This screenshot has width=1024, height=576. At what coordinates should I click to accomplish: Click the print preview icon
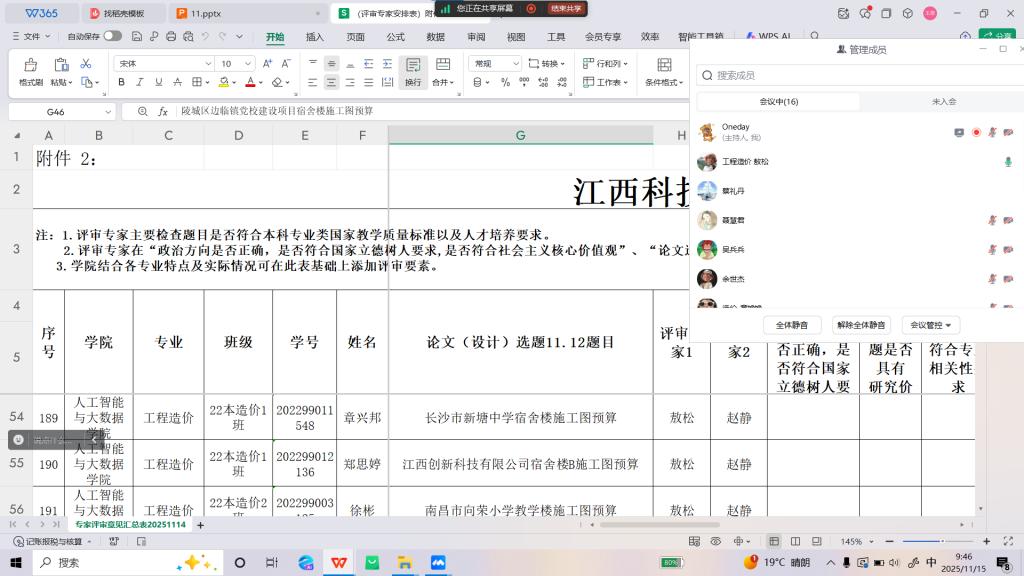(x=188, y=37)
